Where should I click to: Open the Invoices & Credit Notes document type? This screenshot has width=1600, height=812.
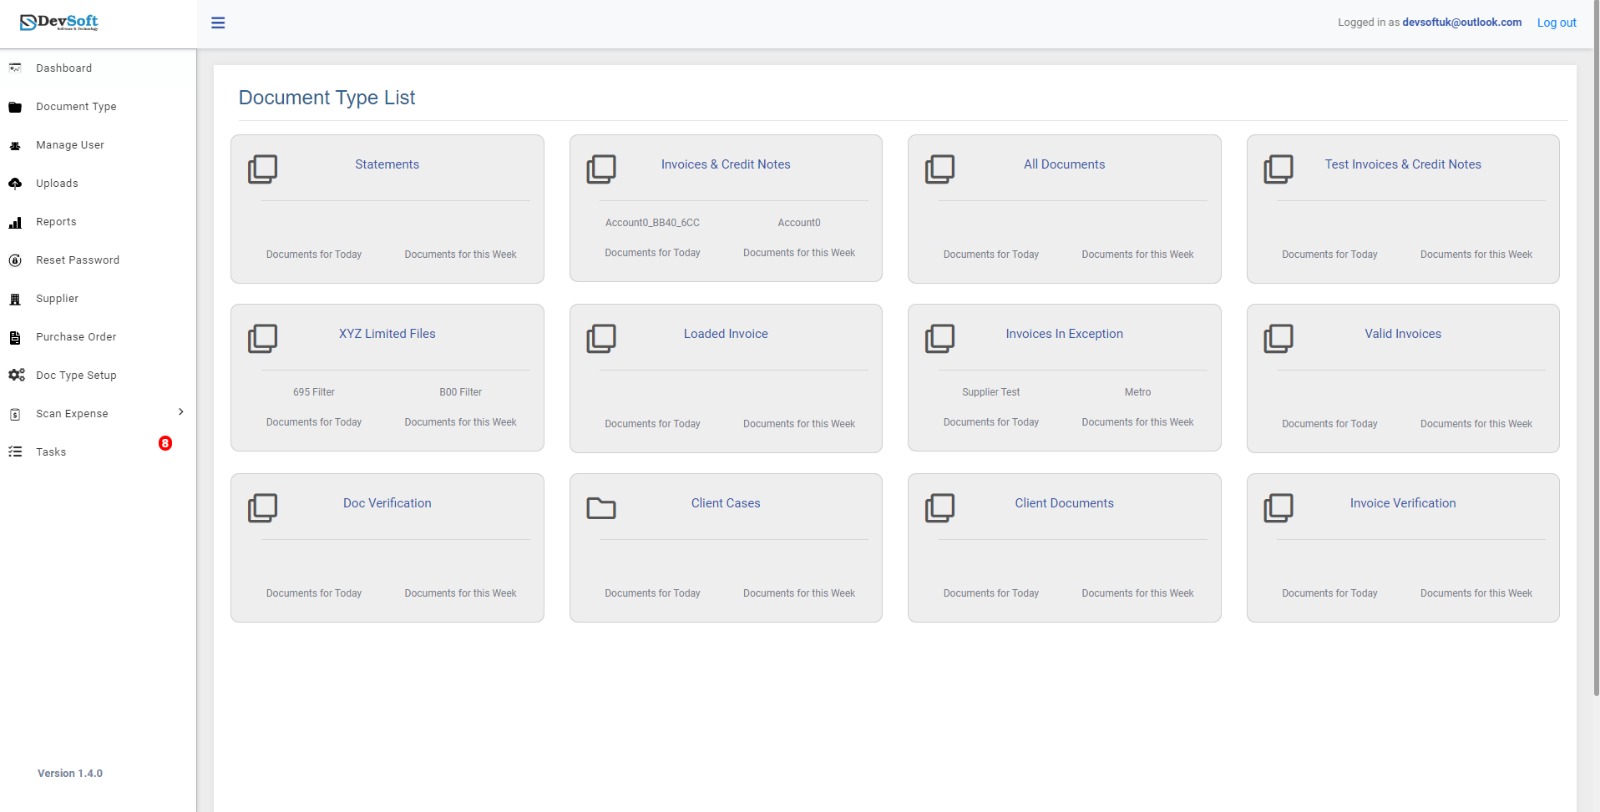point(725,165)
